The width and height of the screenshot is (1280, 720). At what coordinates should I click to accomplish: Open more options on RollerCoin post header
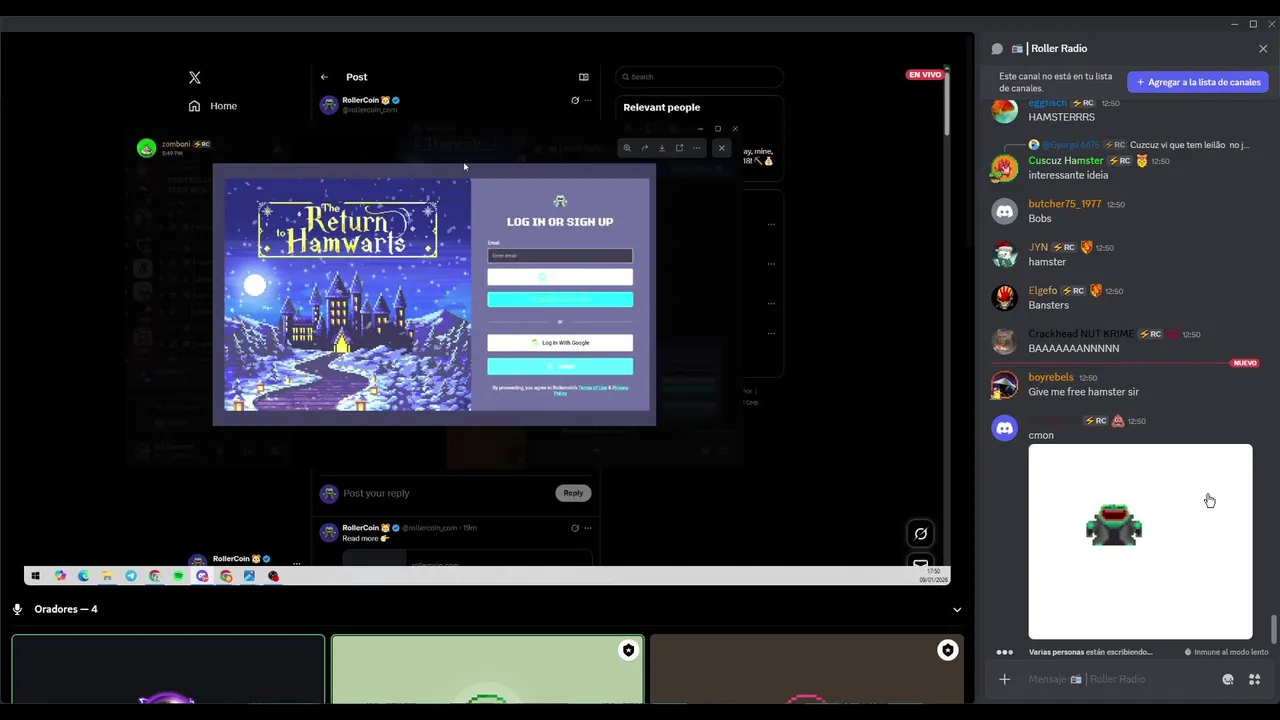[x=588, y=100]
